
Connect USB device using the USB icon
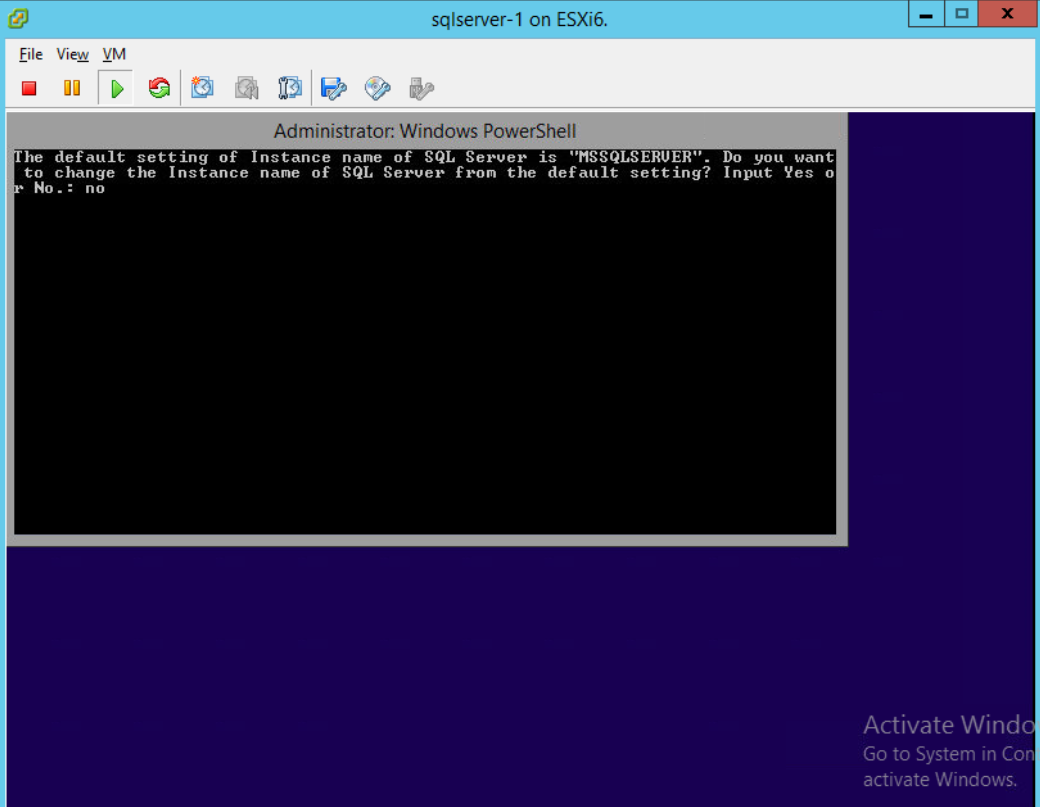point(421,88)
